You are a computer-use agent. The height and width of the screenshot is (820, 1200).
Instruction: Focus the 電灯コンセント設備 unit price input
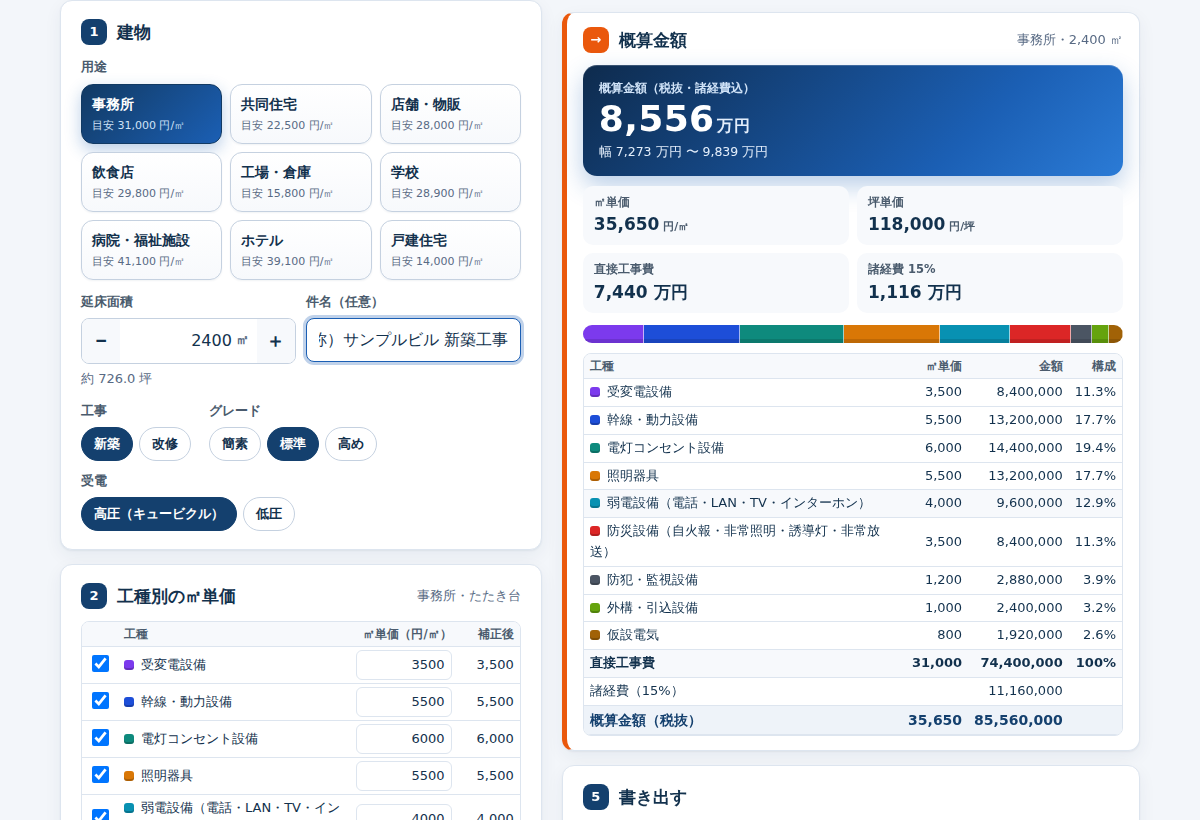[404, 739]
